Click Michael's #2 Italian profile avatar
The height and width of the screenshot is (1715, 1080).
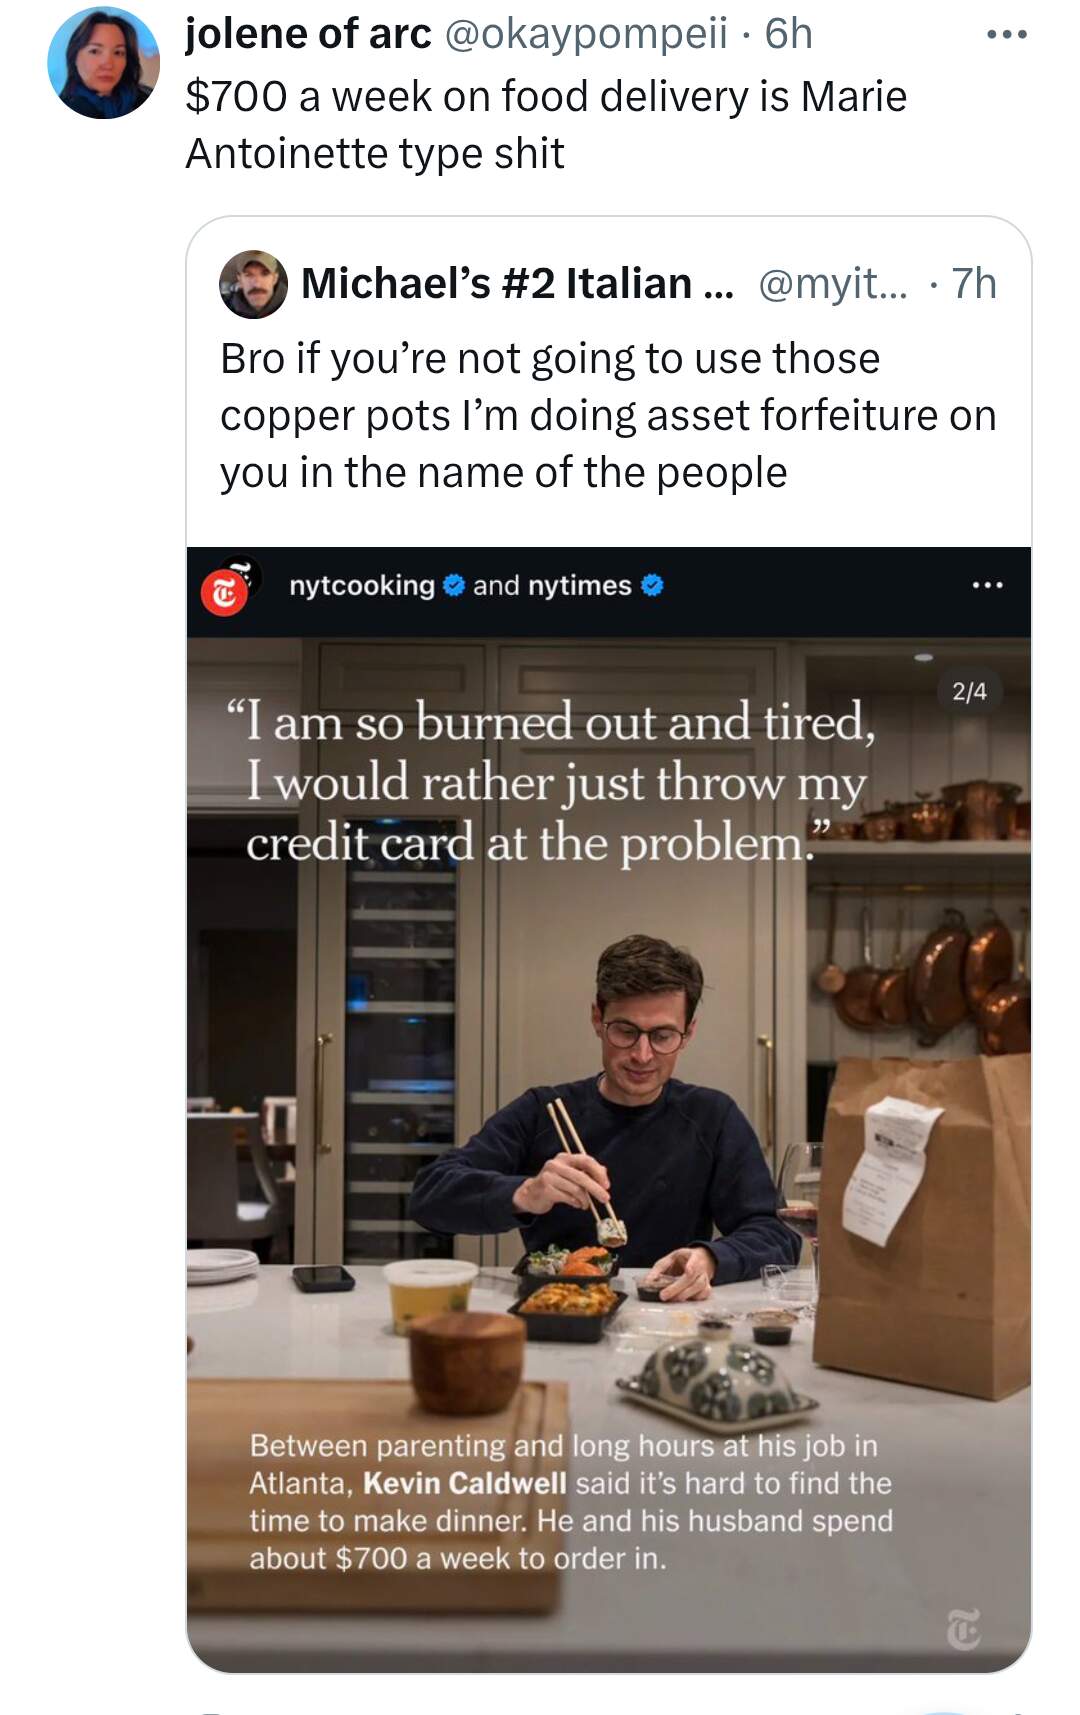point(253,284)
